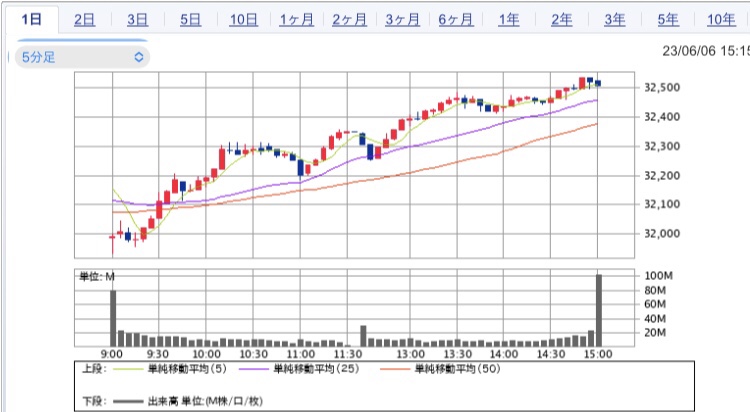750x412 pixels.
Task: Click the 13:00 time axis label
Action: (410, 354)
